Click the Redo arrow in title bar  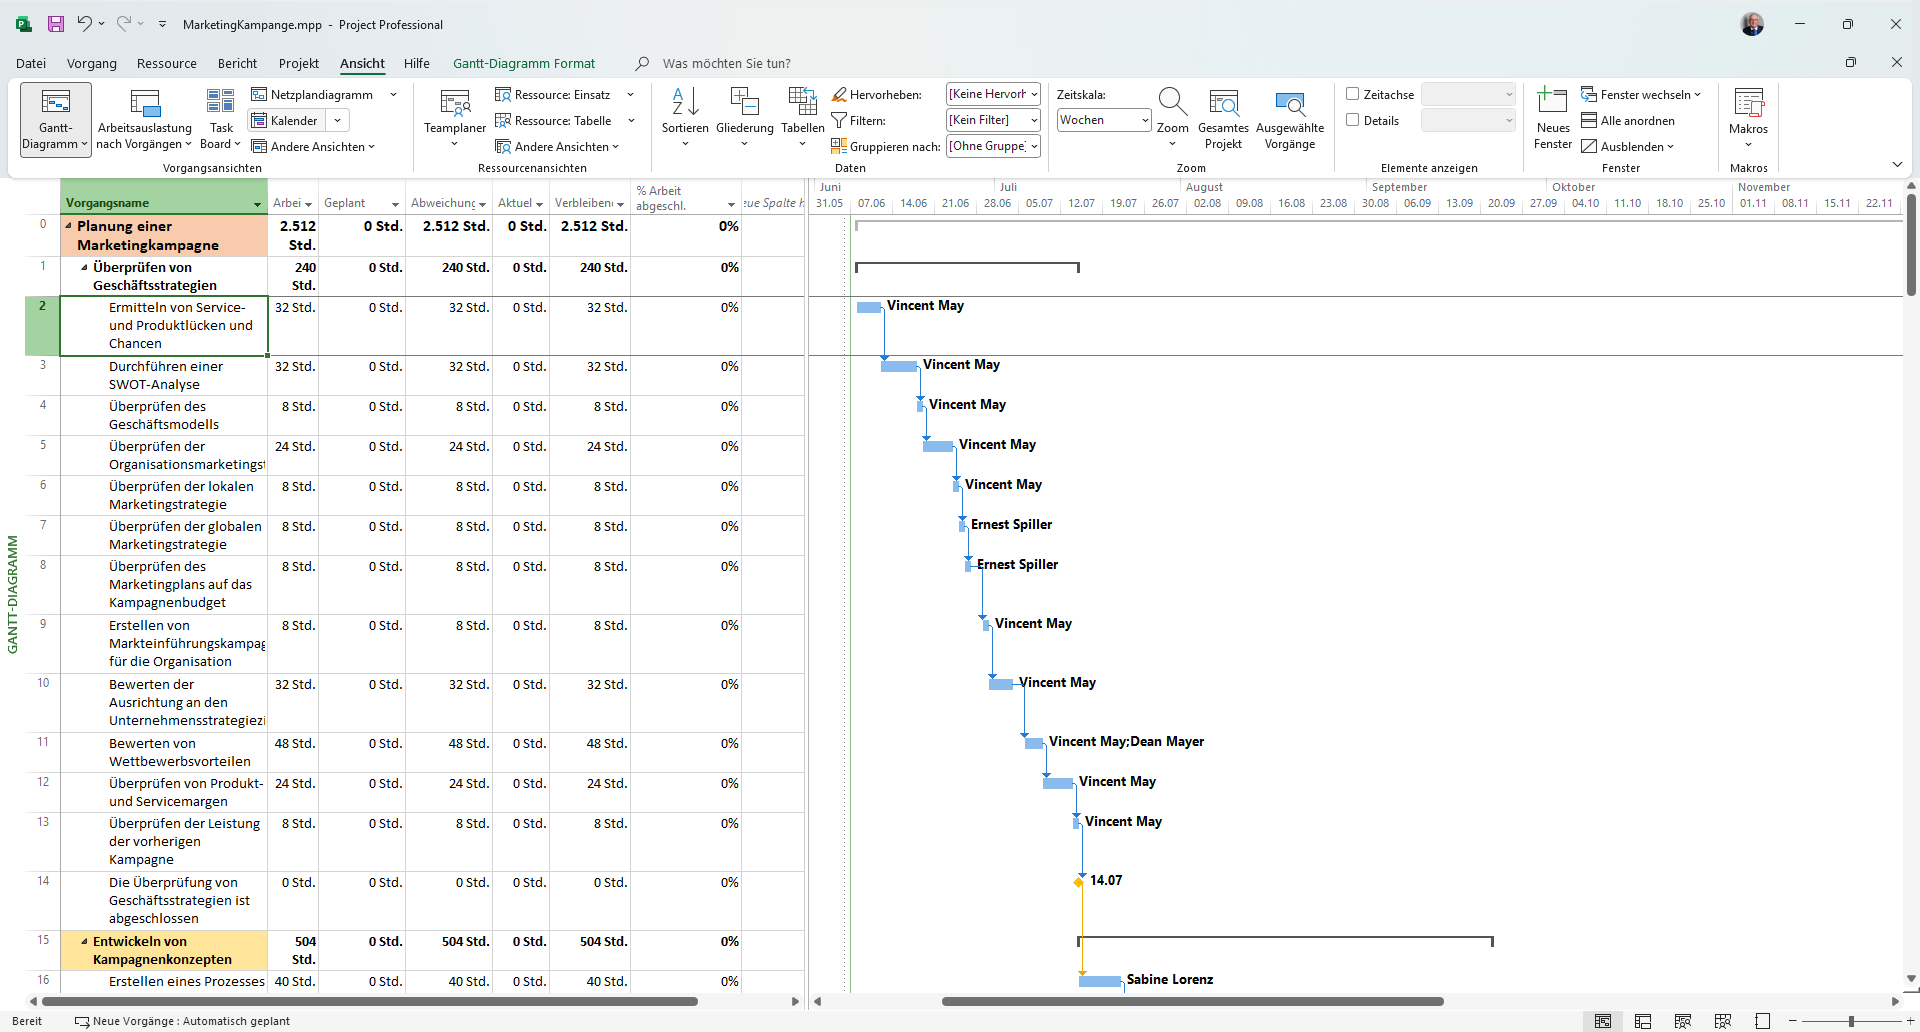(x=124, y=24)
